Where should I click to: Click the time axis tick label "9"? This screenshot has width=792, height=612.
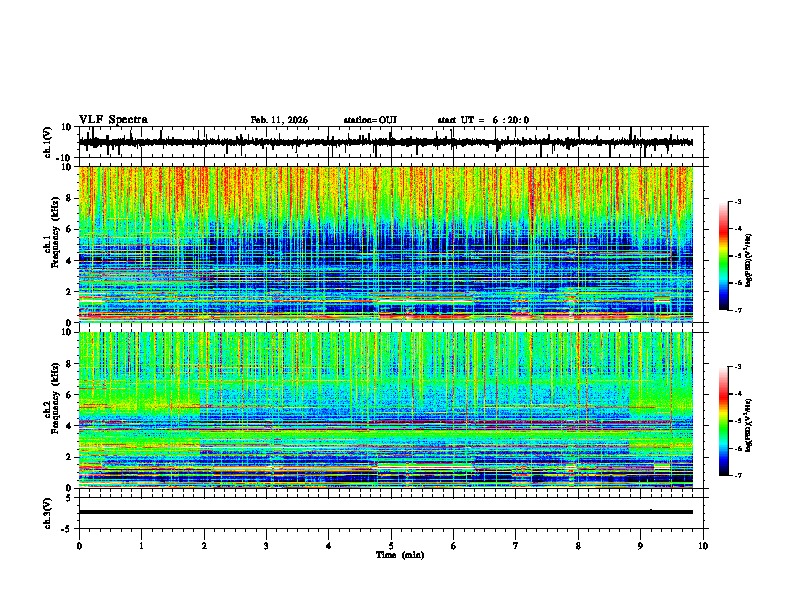coord(640,546)
